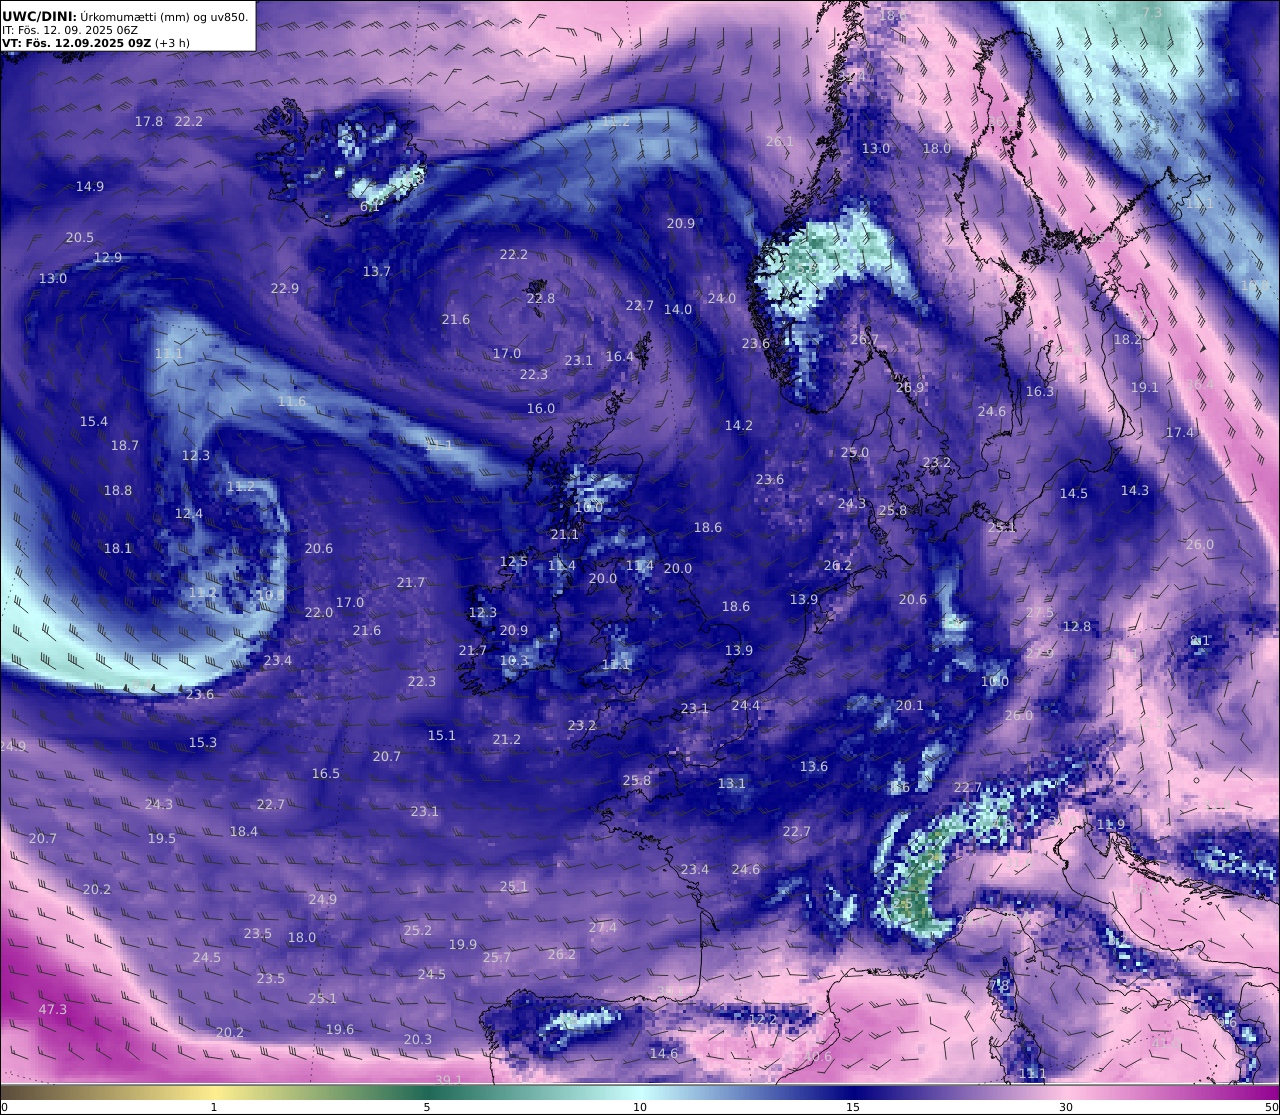The image size is (1280, 1115).
Task: Click the 47.3 value label
Action: pos(53,1010)
